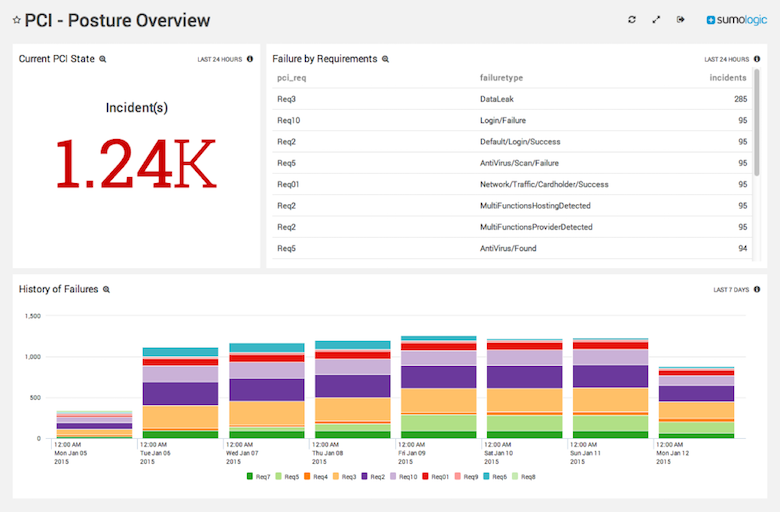
Task: Click red Req01 segment of Sun Jan 11 bar
Action: (610, 345)
